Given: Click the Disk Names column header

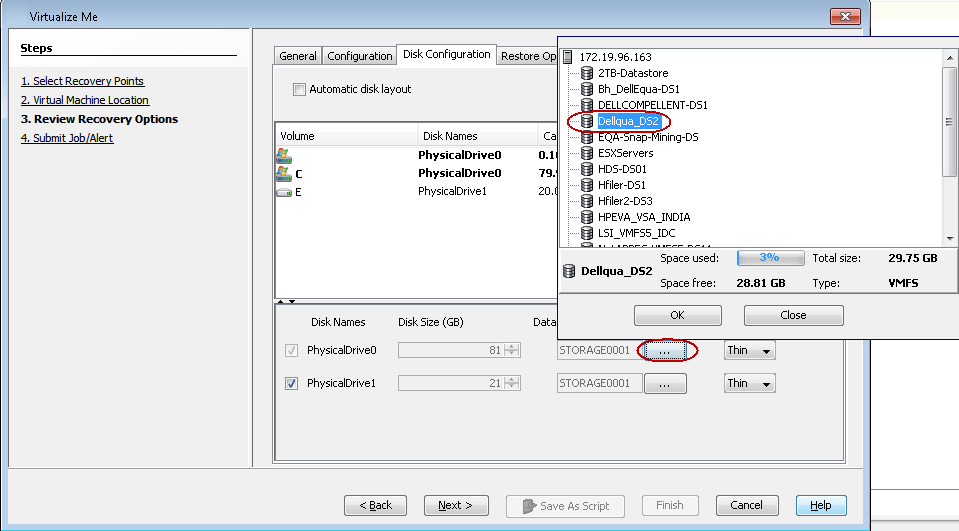Looking at the screenshot, I should point(478,136).
